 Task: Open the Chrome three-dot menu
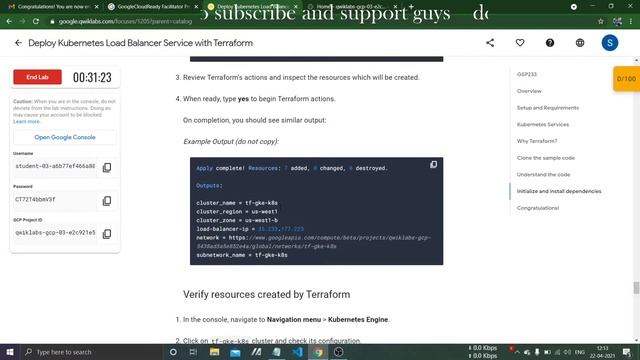point(631,21)
